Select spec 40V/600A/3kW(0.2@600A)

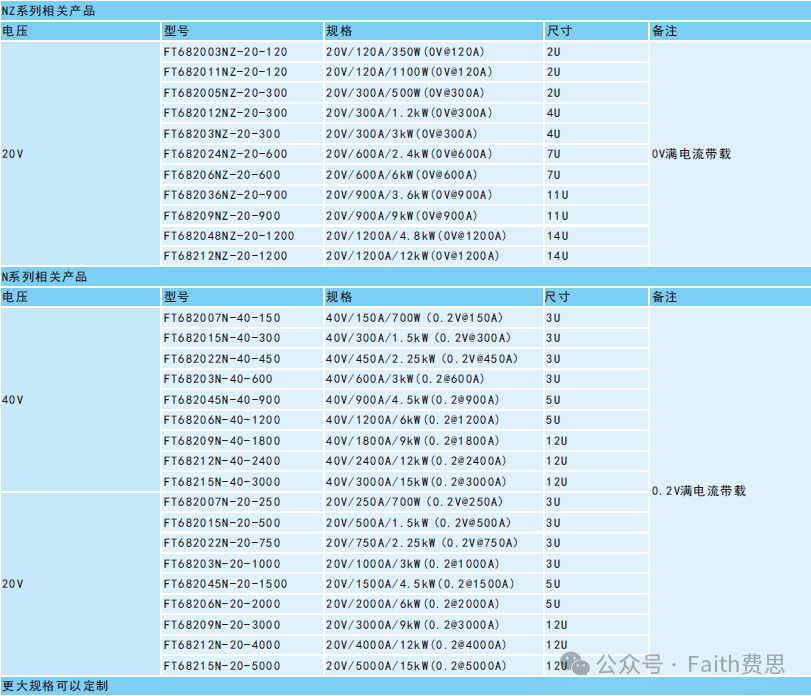(405, 379)
